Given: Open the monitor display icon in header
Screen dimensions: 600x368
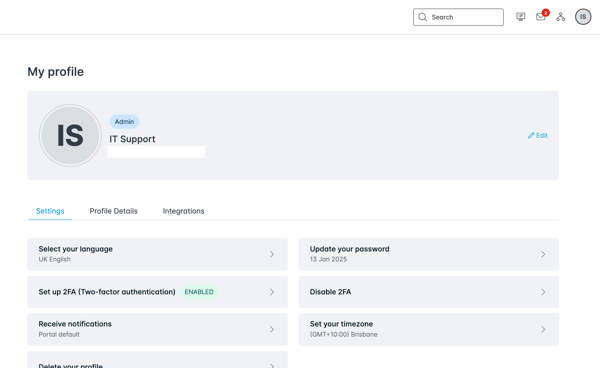Looking at the screenshot, I should (x=520, y=17).
